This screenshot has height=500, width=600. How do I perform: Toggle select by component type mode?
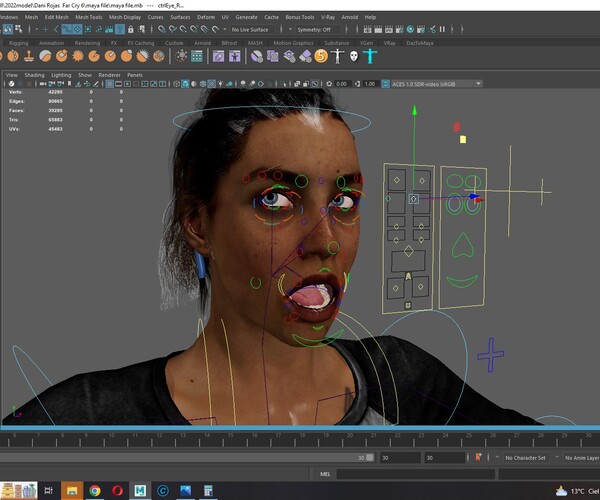pyautogui.click(x=18, y=29)
